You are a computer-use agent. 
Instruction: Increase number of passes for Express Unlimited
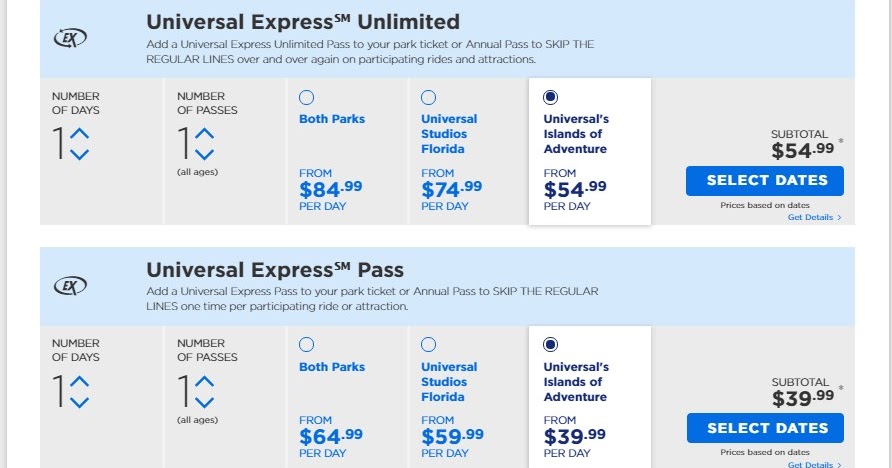pos(205,133)
